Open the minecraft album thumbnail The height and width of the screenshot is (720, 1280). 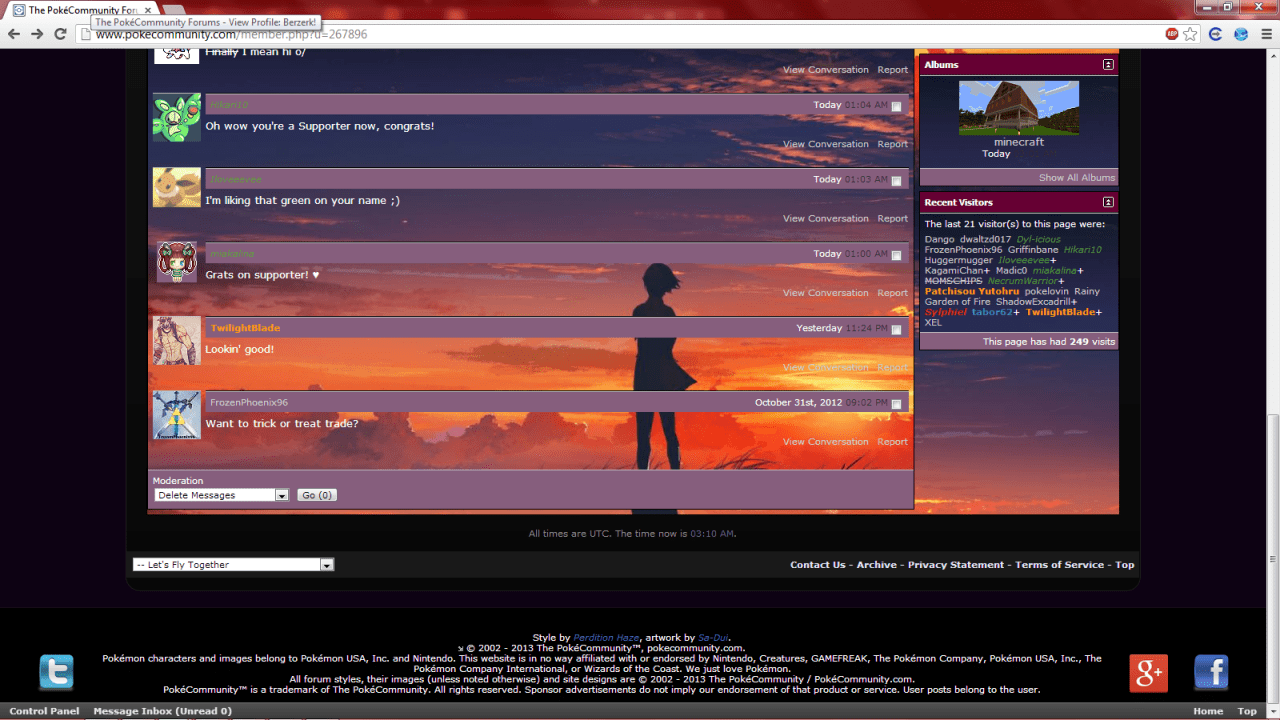point(1019,108)
